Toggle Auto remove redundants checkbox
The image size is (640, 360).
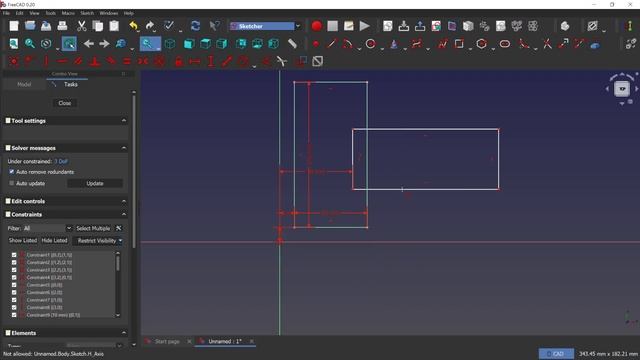pyautogui.click(x=11, y=172)
